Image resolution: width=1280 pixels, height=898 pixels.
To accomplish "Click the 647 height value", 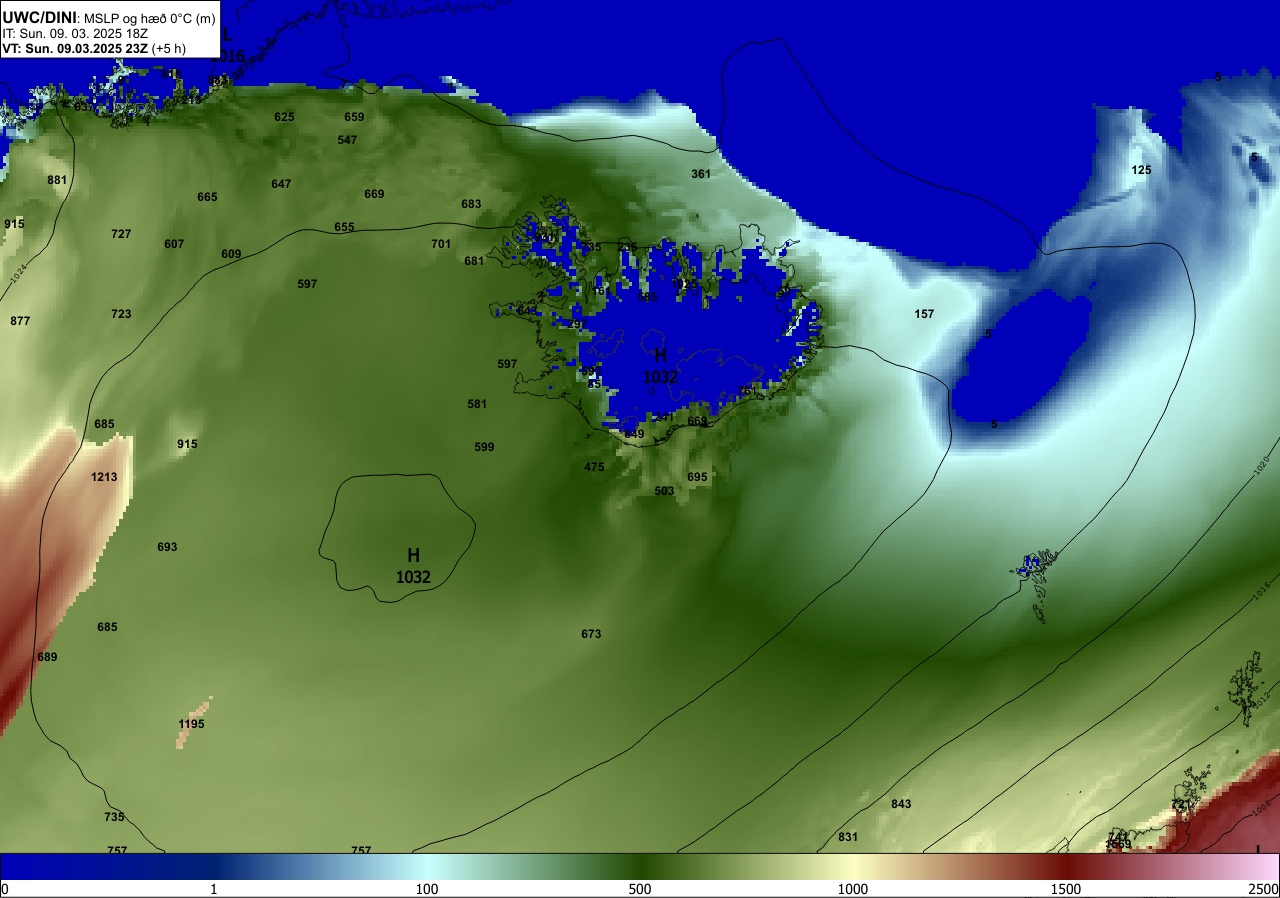I will coord(281,184).
